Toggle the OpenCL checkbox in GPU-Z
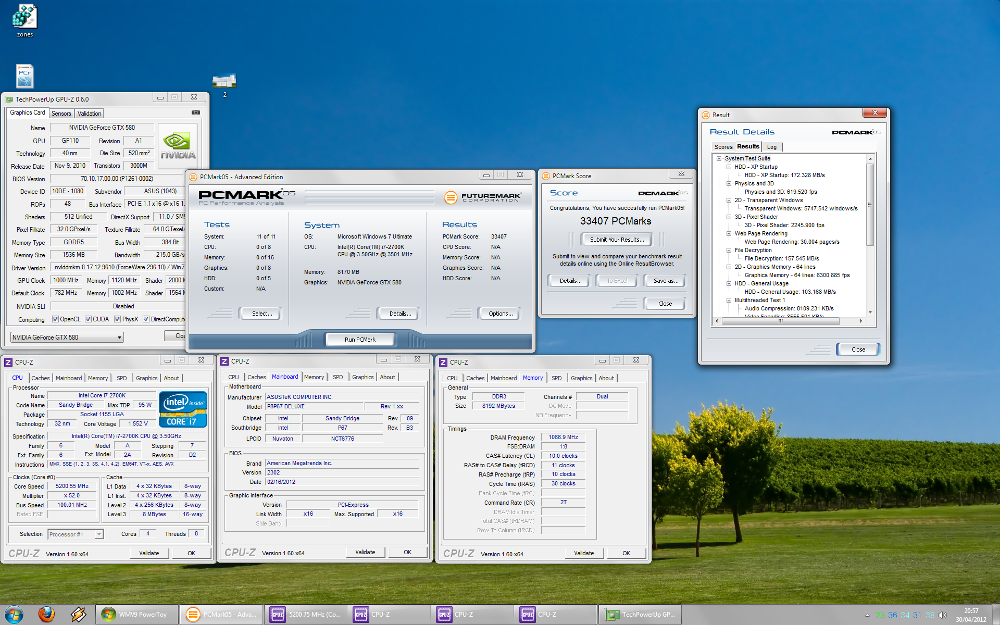 point(55,319)
